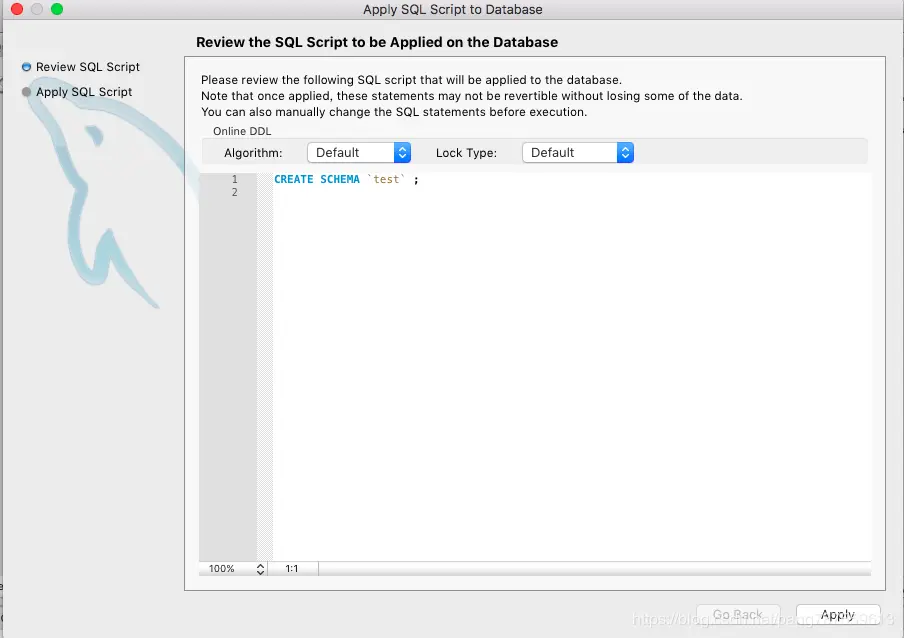Click the Go Back button
The width and height of the screenshot is (904, 638).
[x=738, y=615]
